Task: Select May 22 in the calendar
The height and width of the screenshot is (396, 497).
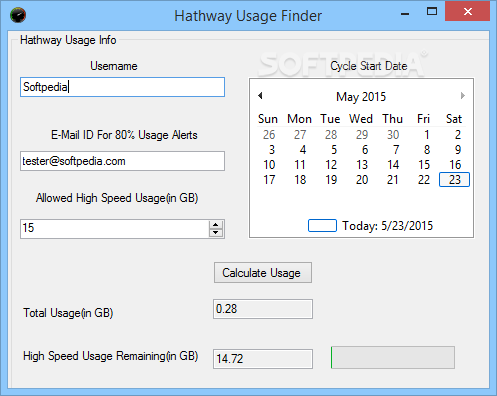Action: (x=424, y=180)
